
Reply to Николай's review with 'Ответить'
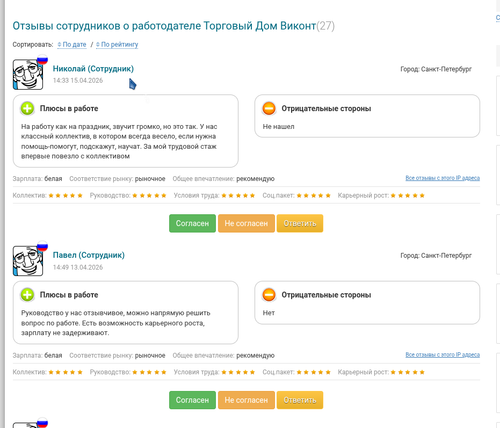pos(300,223)
